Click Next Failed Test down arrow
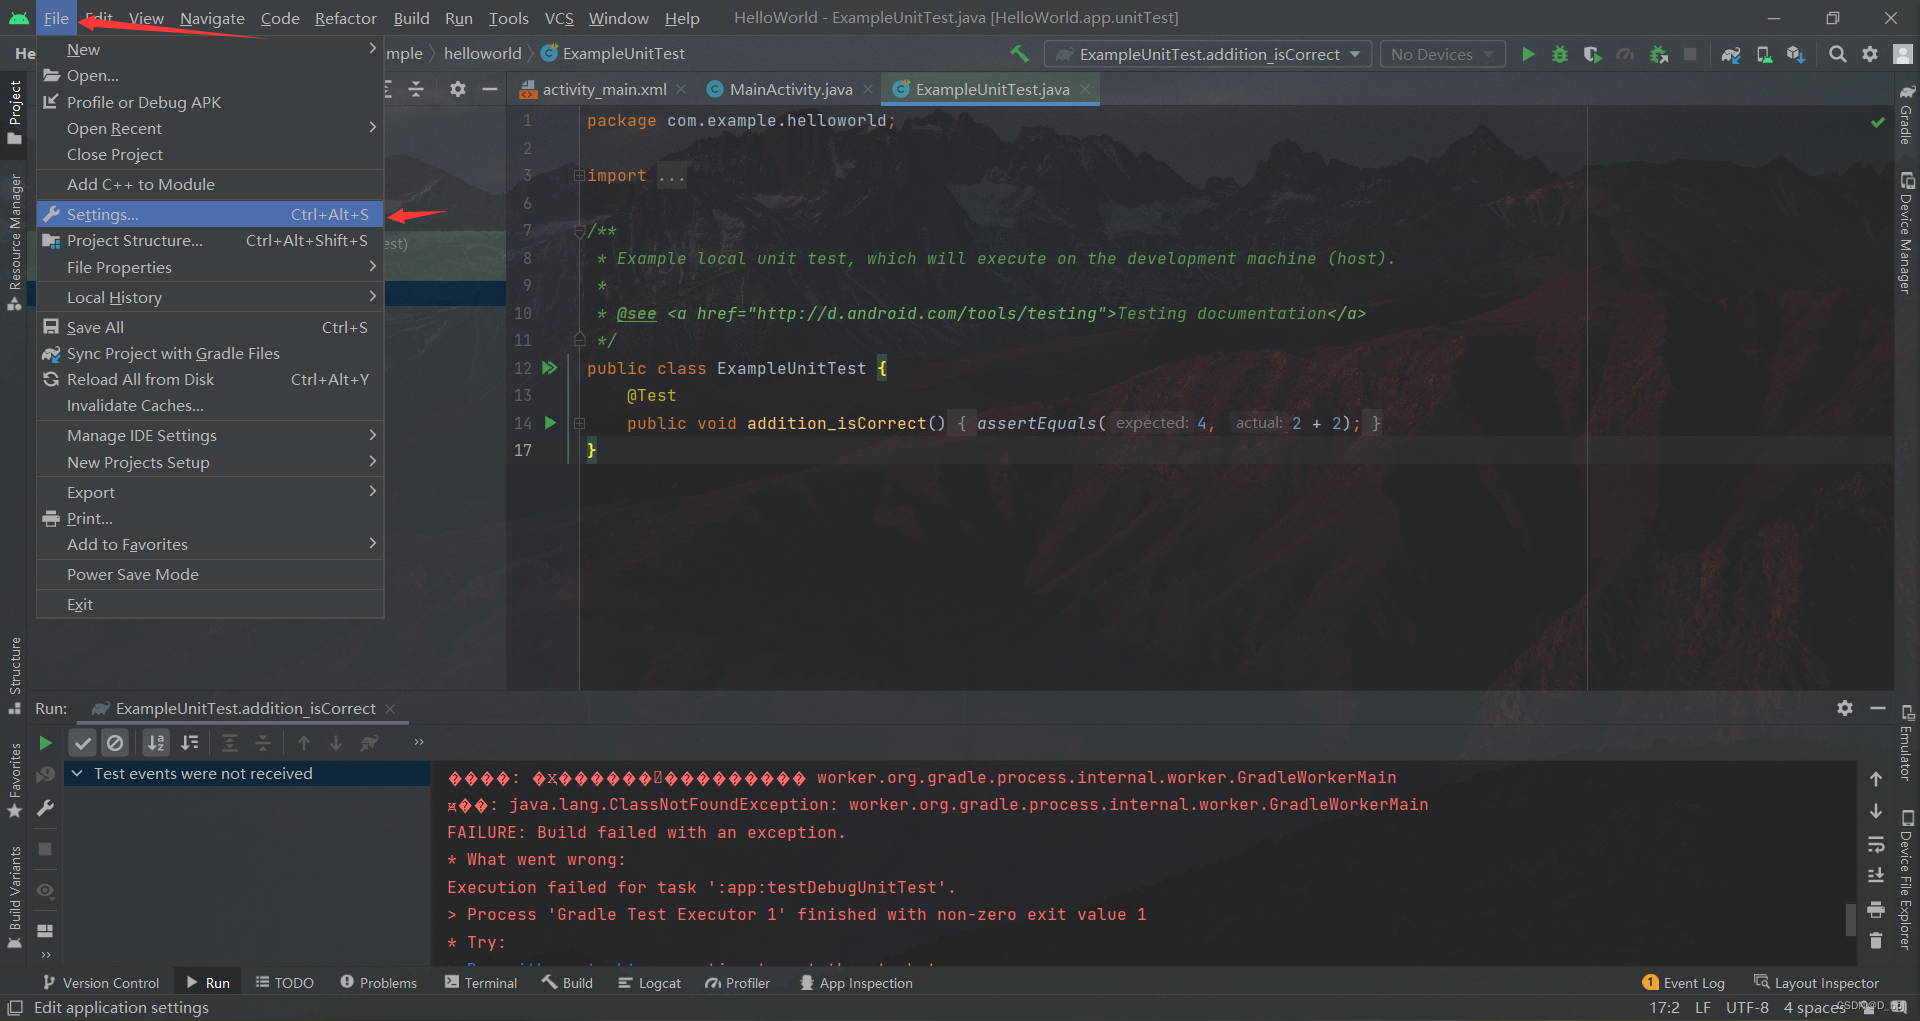The image size is (1920, 1021). (x=336, y=743)
